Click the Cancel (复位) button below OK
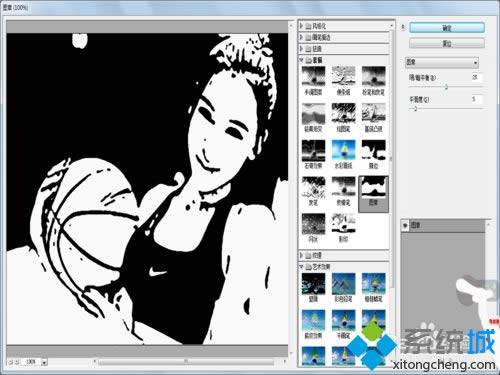This screenshot has width=500, height=375. click(x=447, y=44)
